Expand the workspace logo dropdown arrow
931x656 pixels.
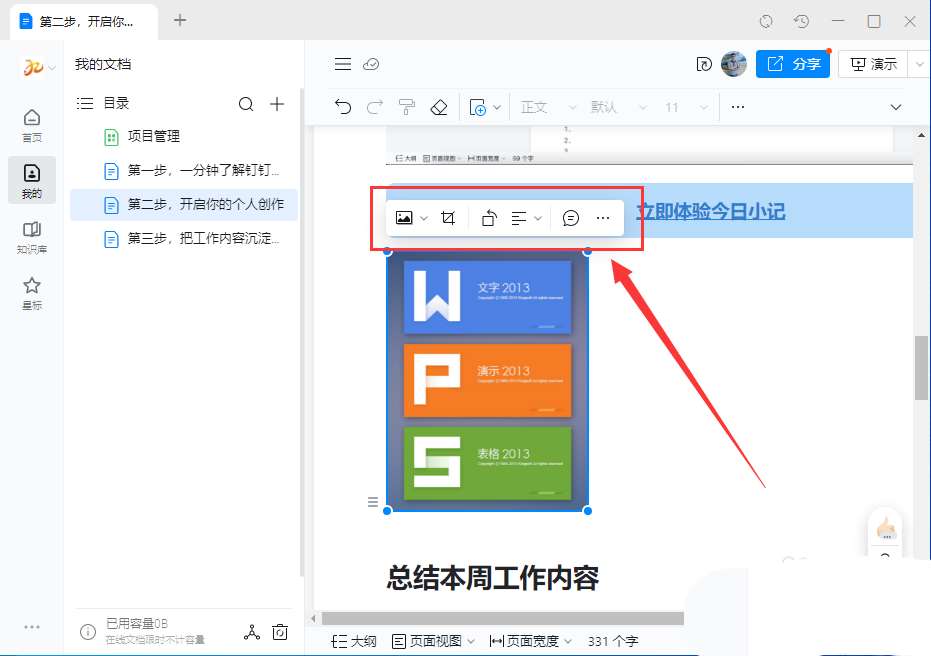pos(52,68)
